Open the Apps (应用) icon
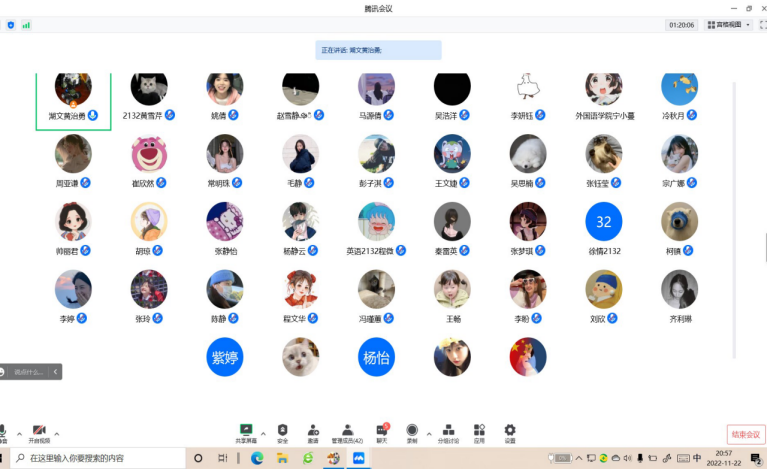767x470 pixels. click(479, 430)
